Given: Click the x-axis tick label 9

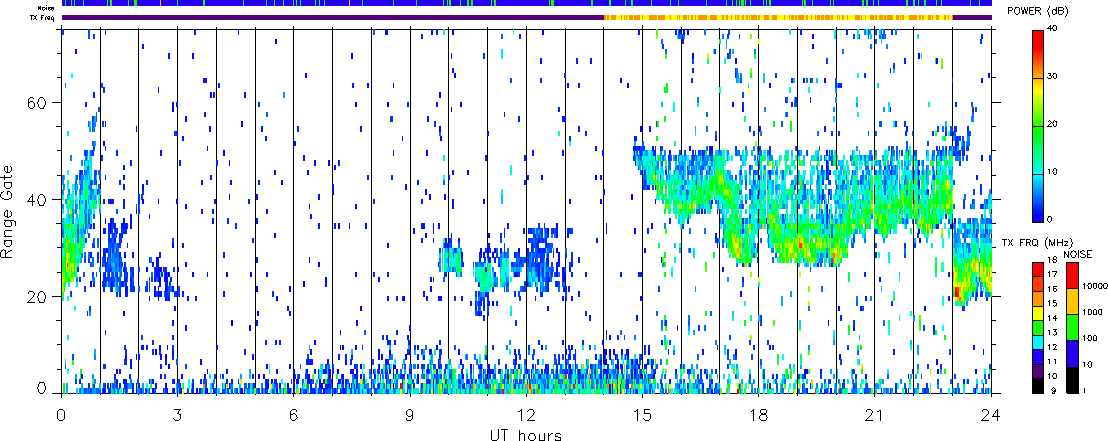Looking at the screenshot, I should (410, 416).
